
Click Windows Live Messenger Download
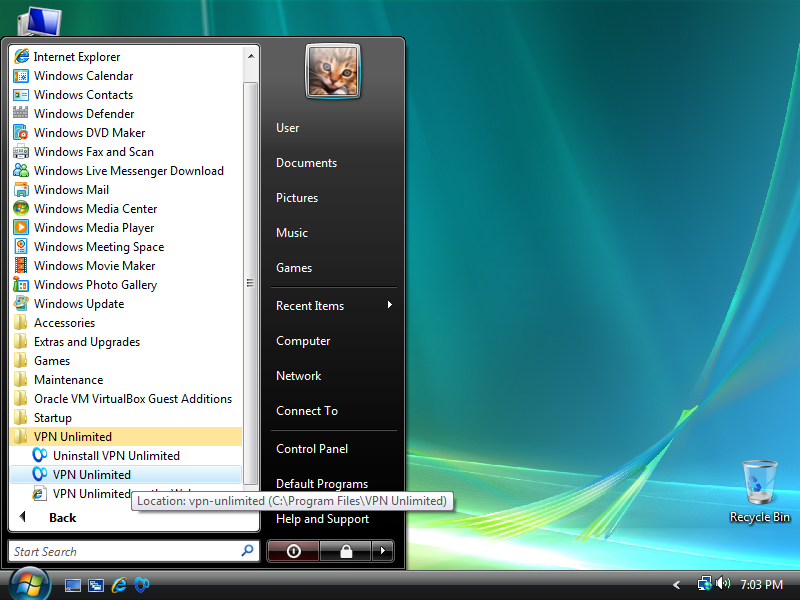click(126, 170)
